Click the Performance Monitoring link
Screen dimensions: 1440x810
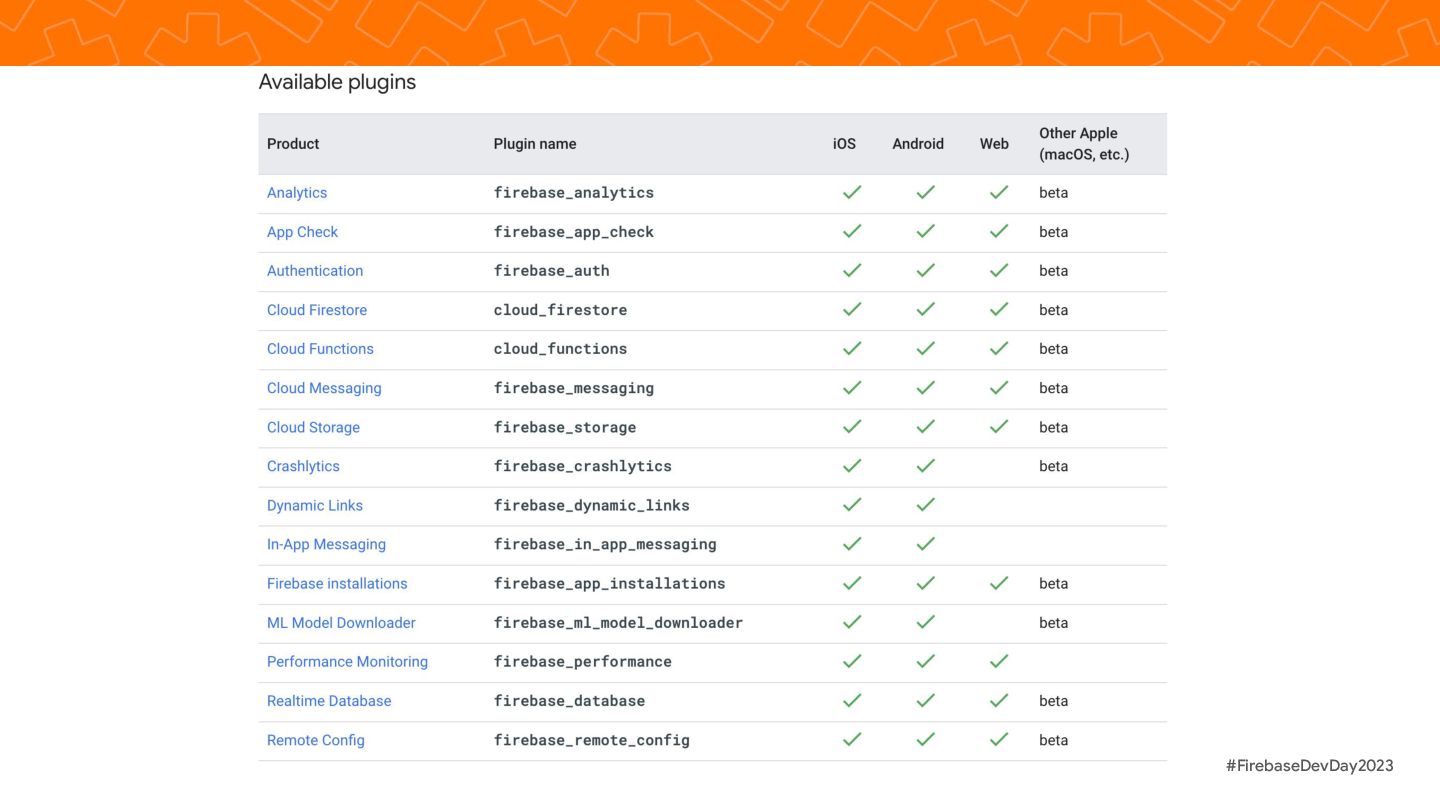347,661
